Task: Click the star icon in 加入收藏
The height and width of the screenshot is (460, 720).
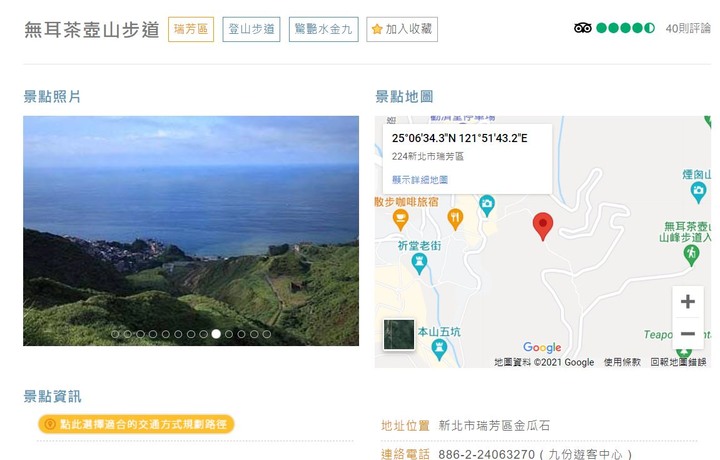Action: pyautogui.click(x=377, y=29)
